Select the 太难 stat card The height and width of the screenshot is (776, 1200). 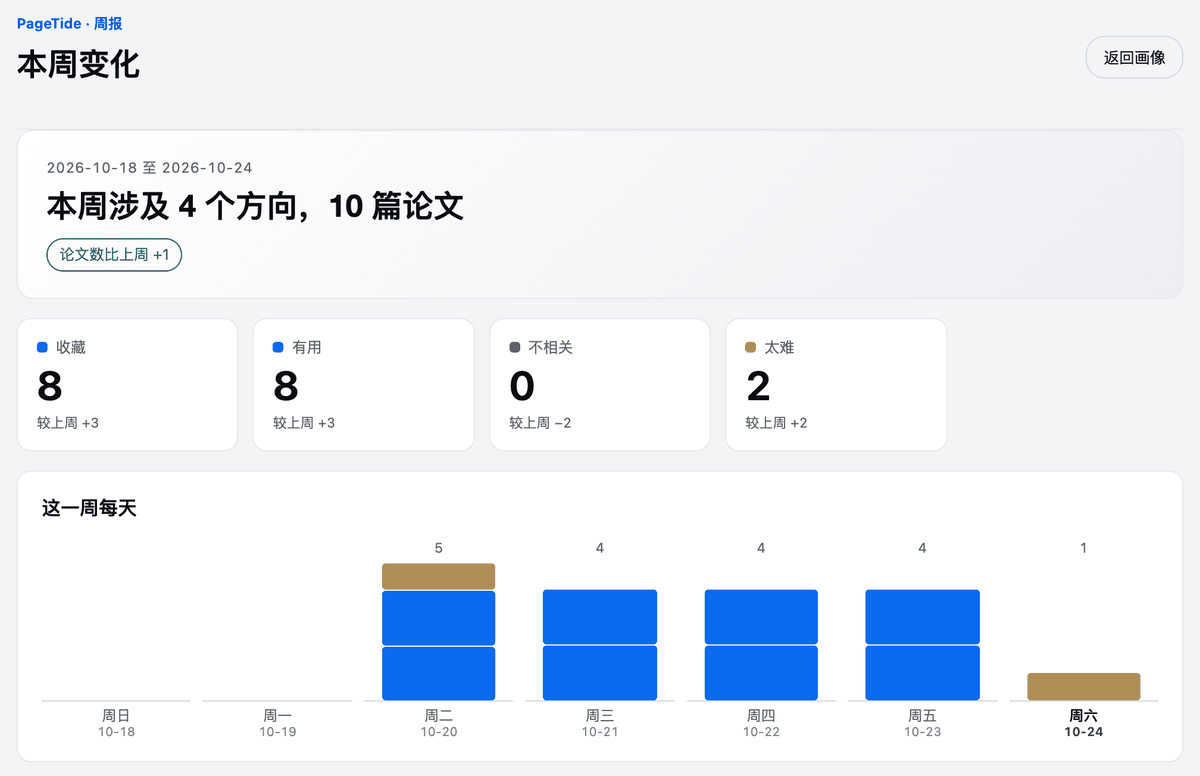835,385
